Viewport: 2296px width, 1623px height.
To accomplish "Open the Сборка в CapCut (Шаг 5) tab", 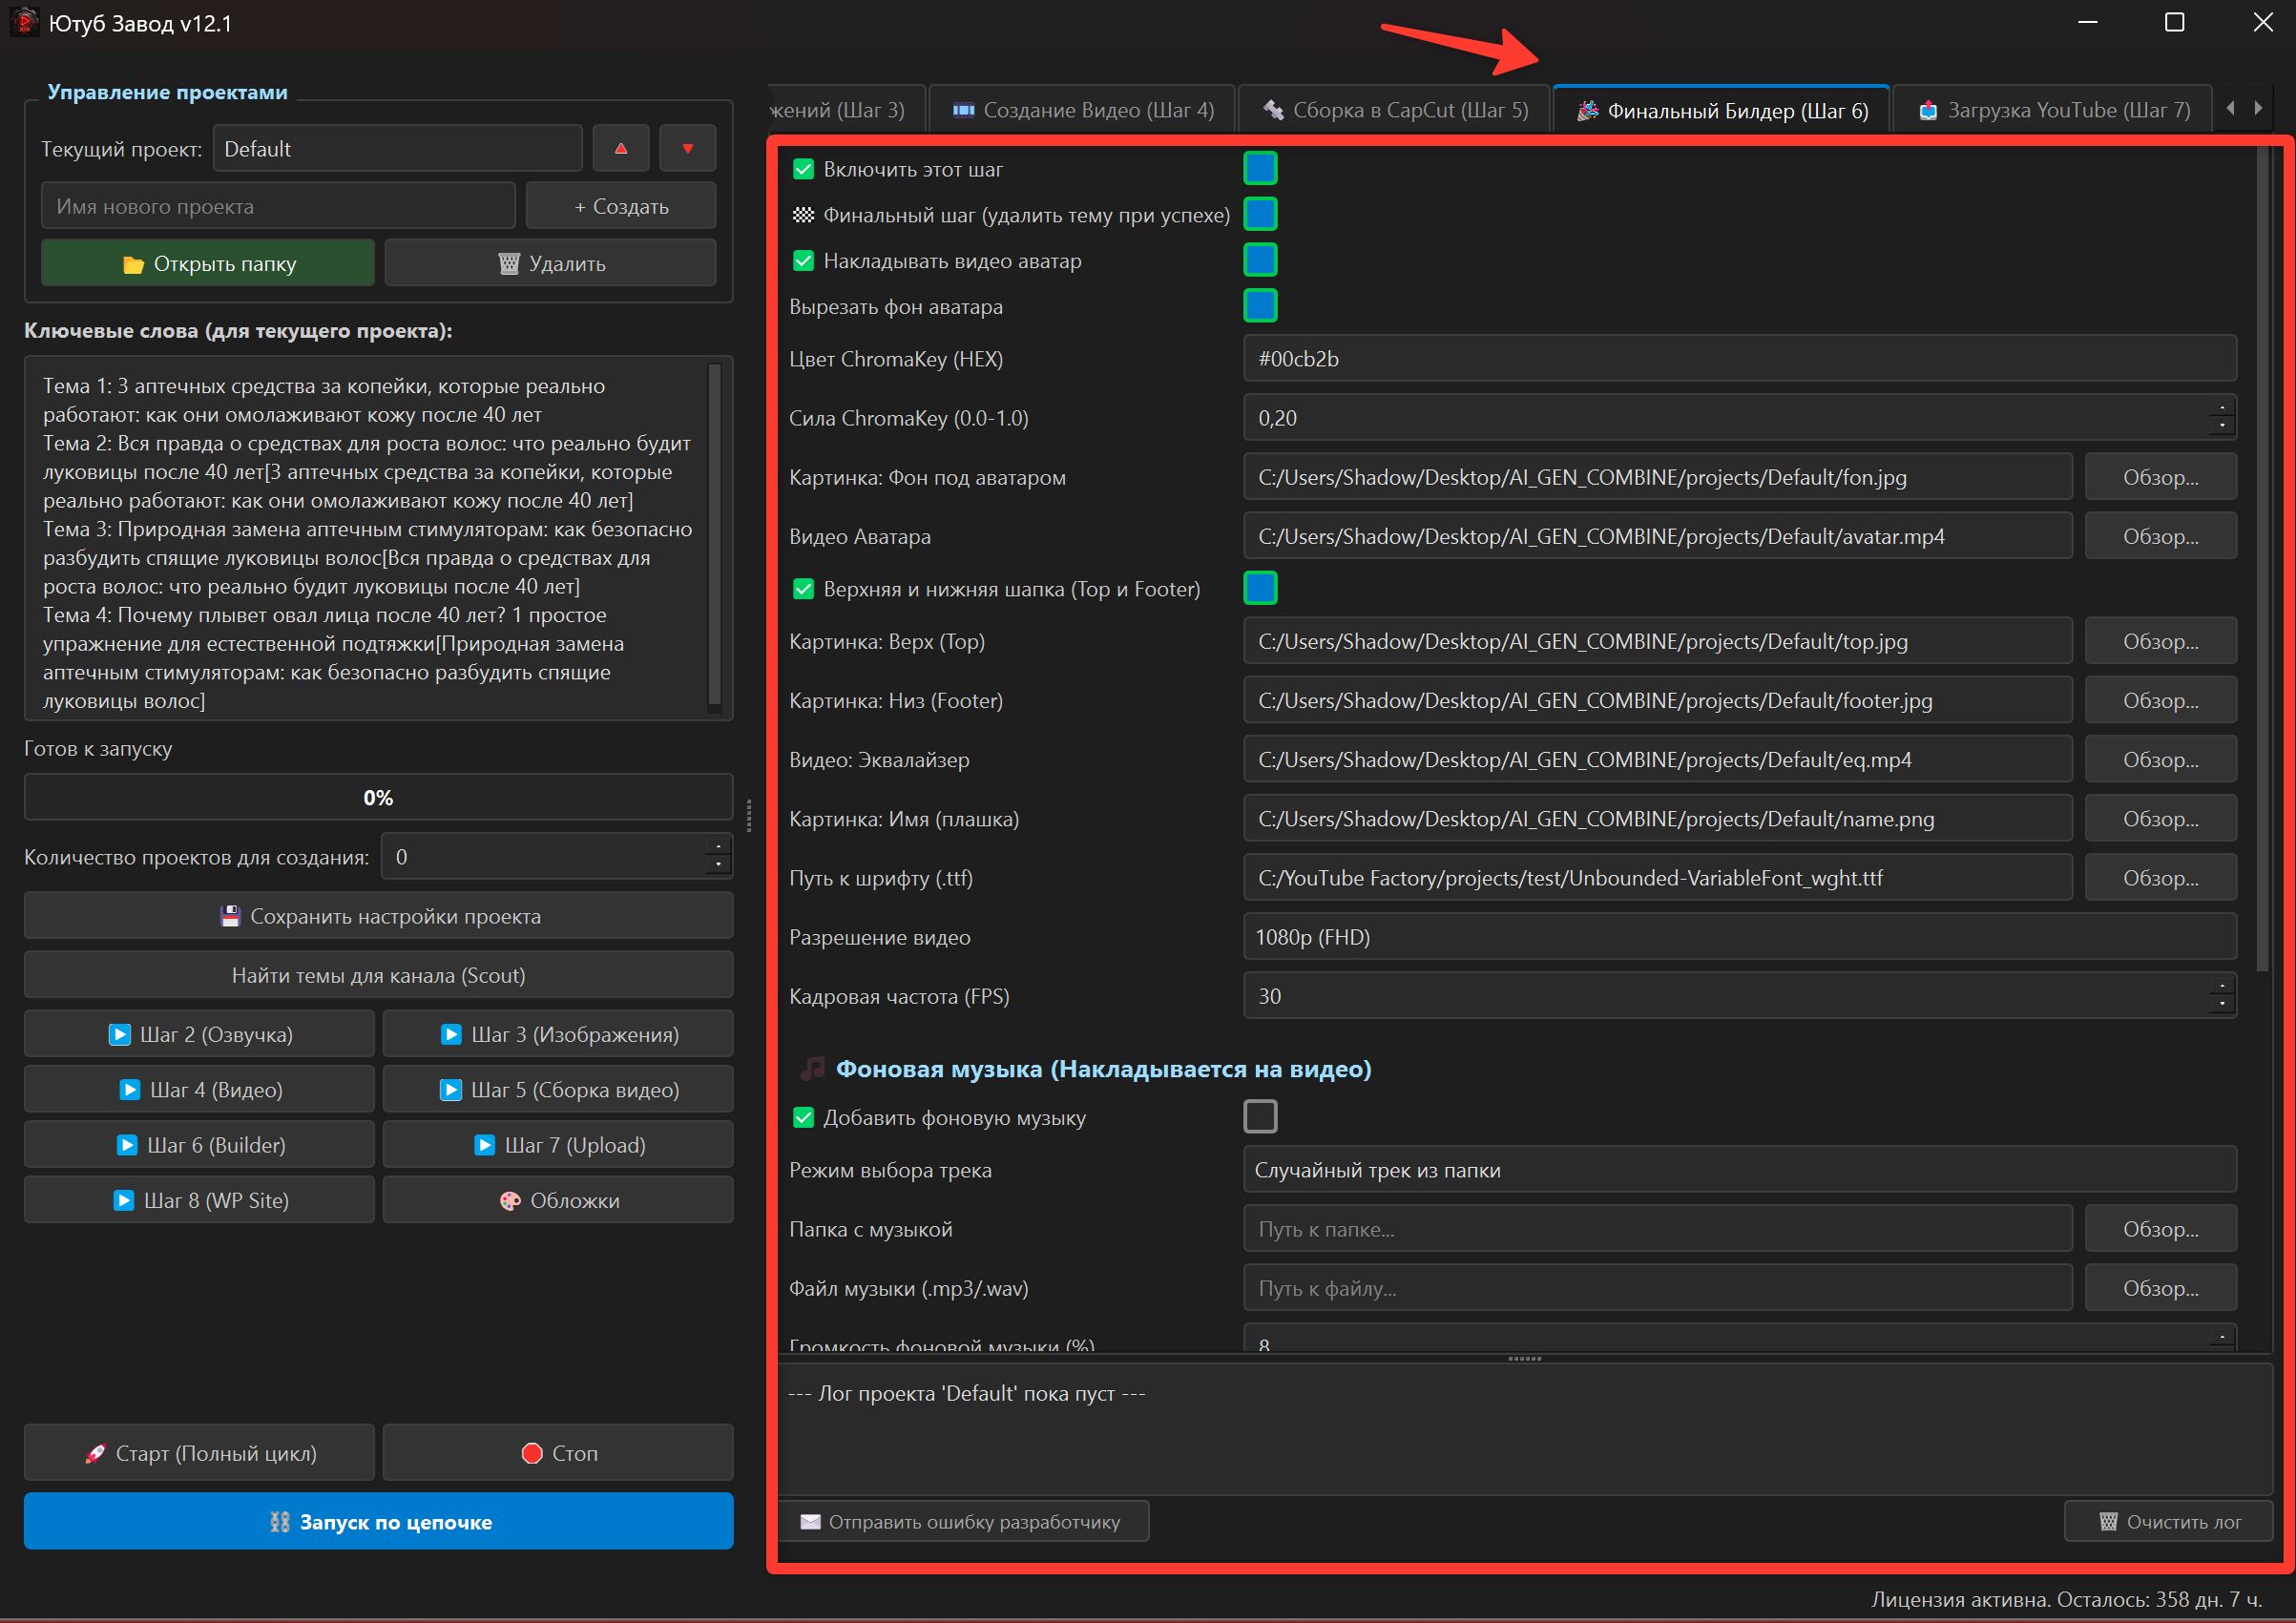I will (1394, 110).
